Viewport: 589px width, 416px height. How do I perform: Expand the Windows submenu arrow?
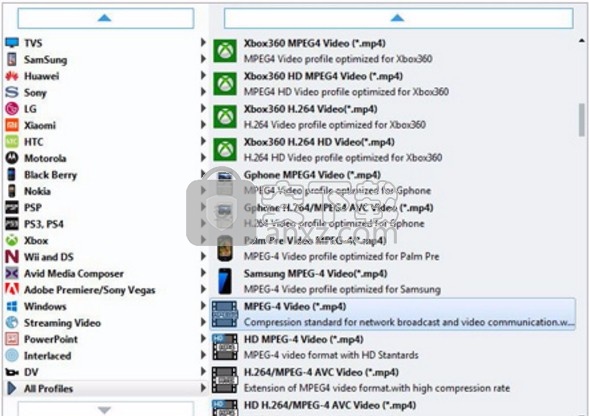tap(203, 305)
